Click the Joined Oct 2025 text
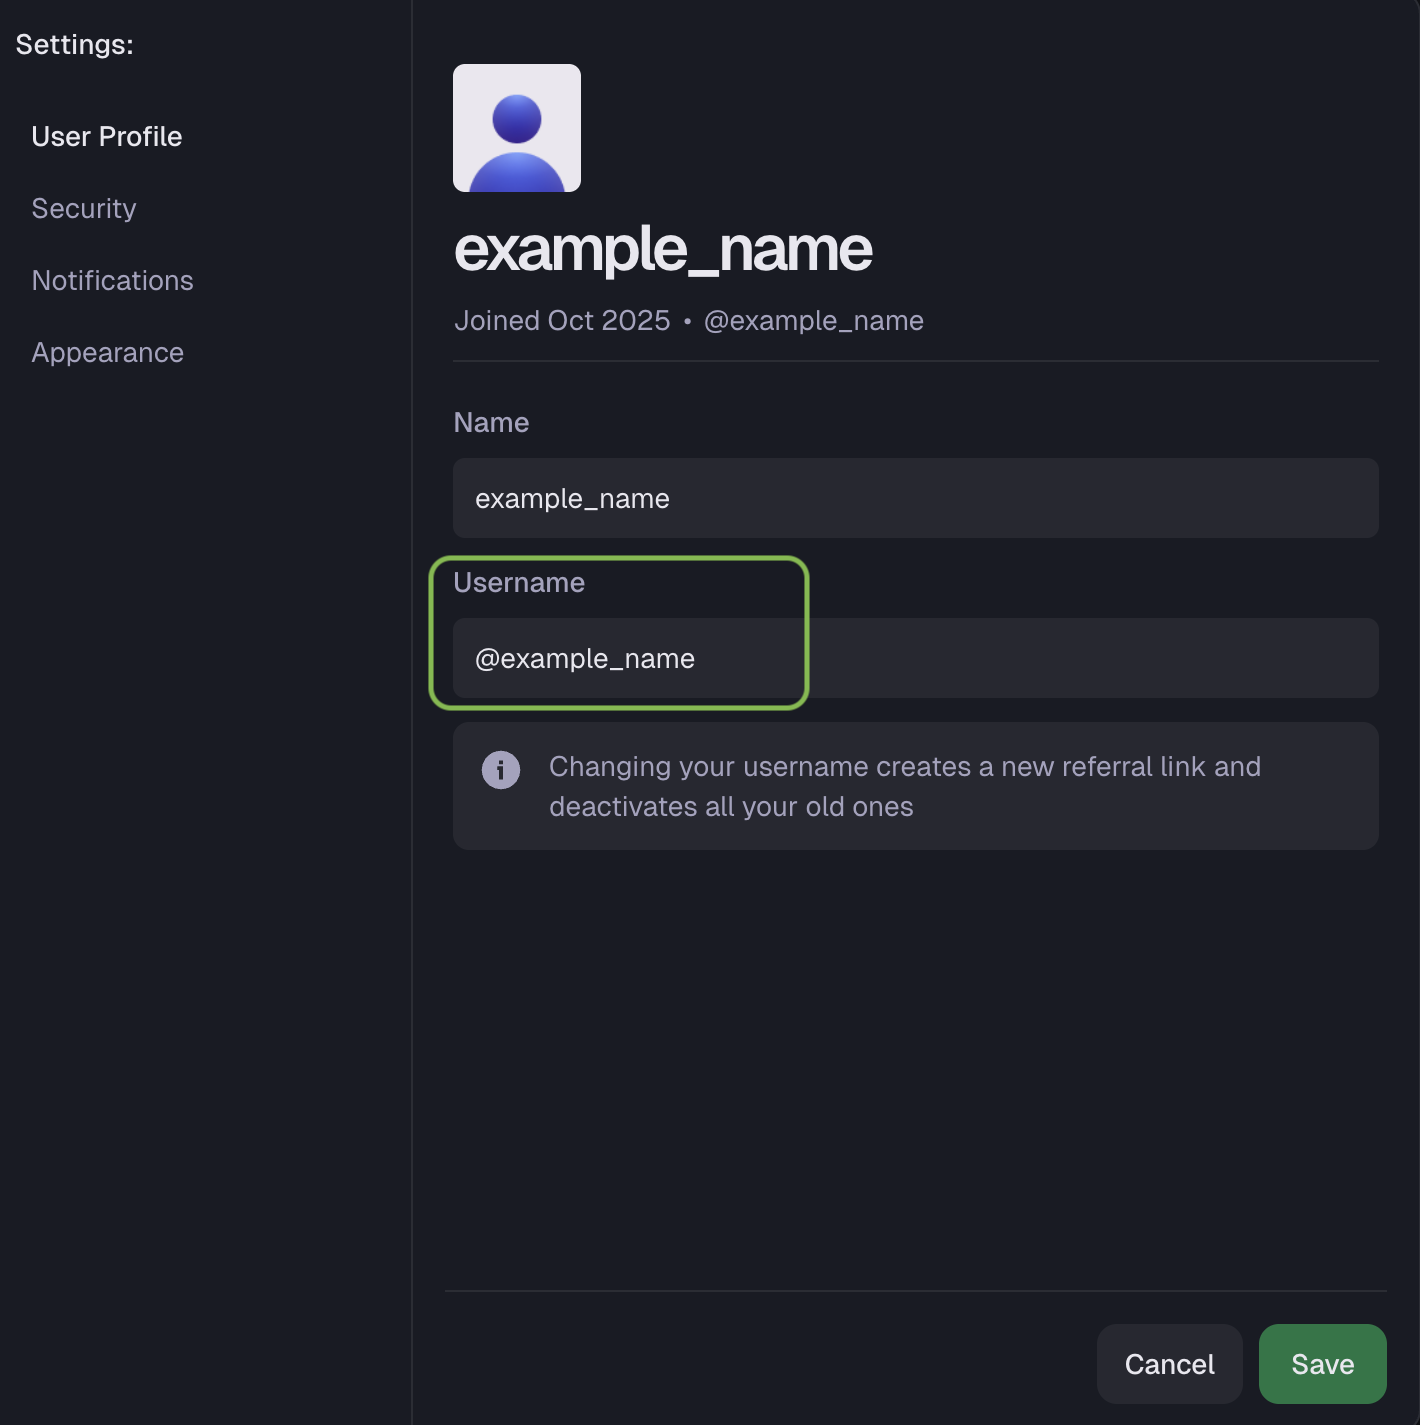Viewport: 1420px width, 1425px height. pyautogui.click(x=562, y=321)
